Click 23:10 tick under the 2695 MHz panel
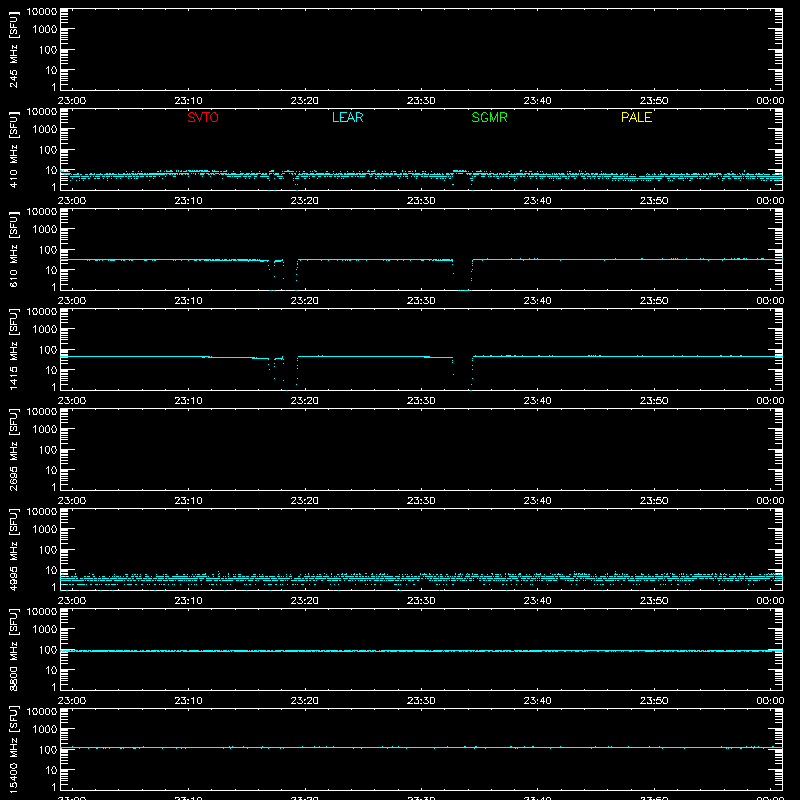 click(x=188, y=501)
